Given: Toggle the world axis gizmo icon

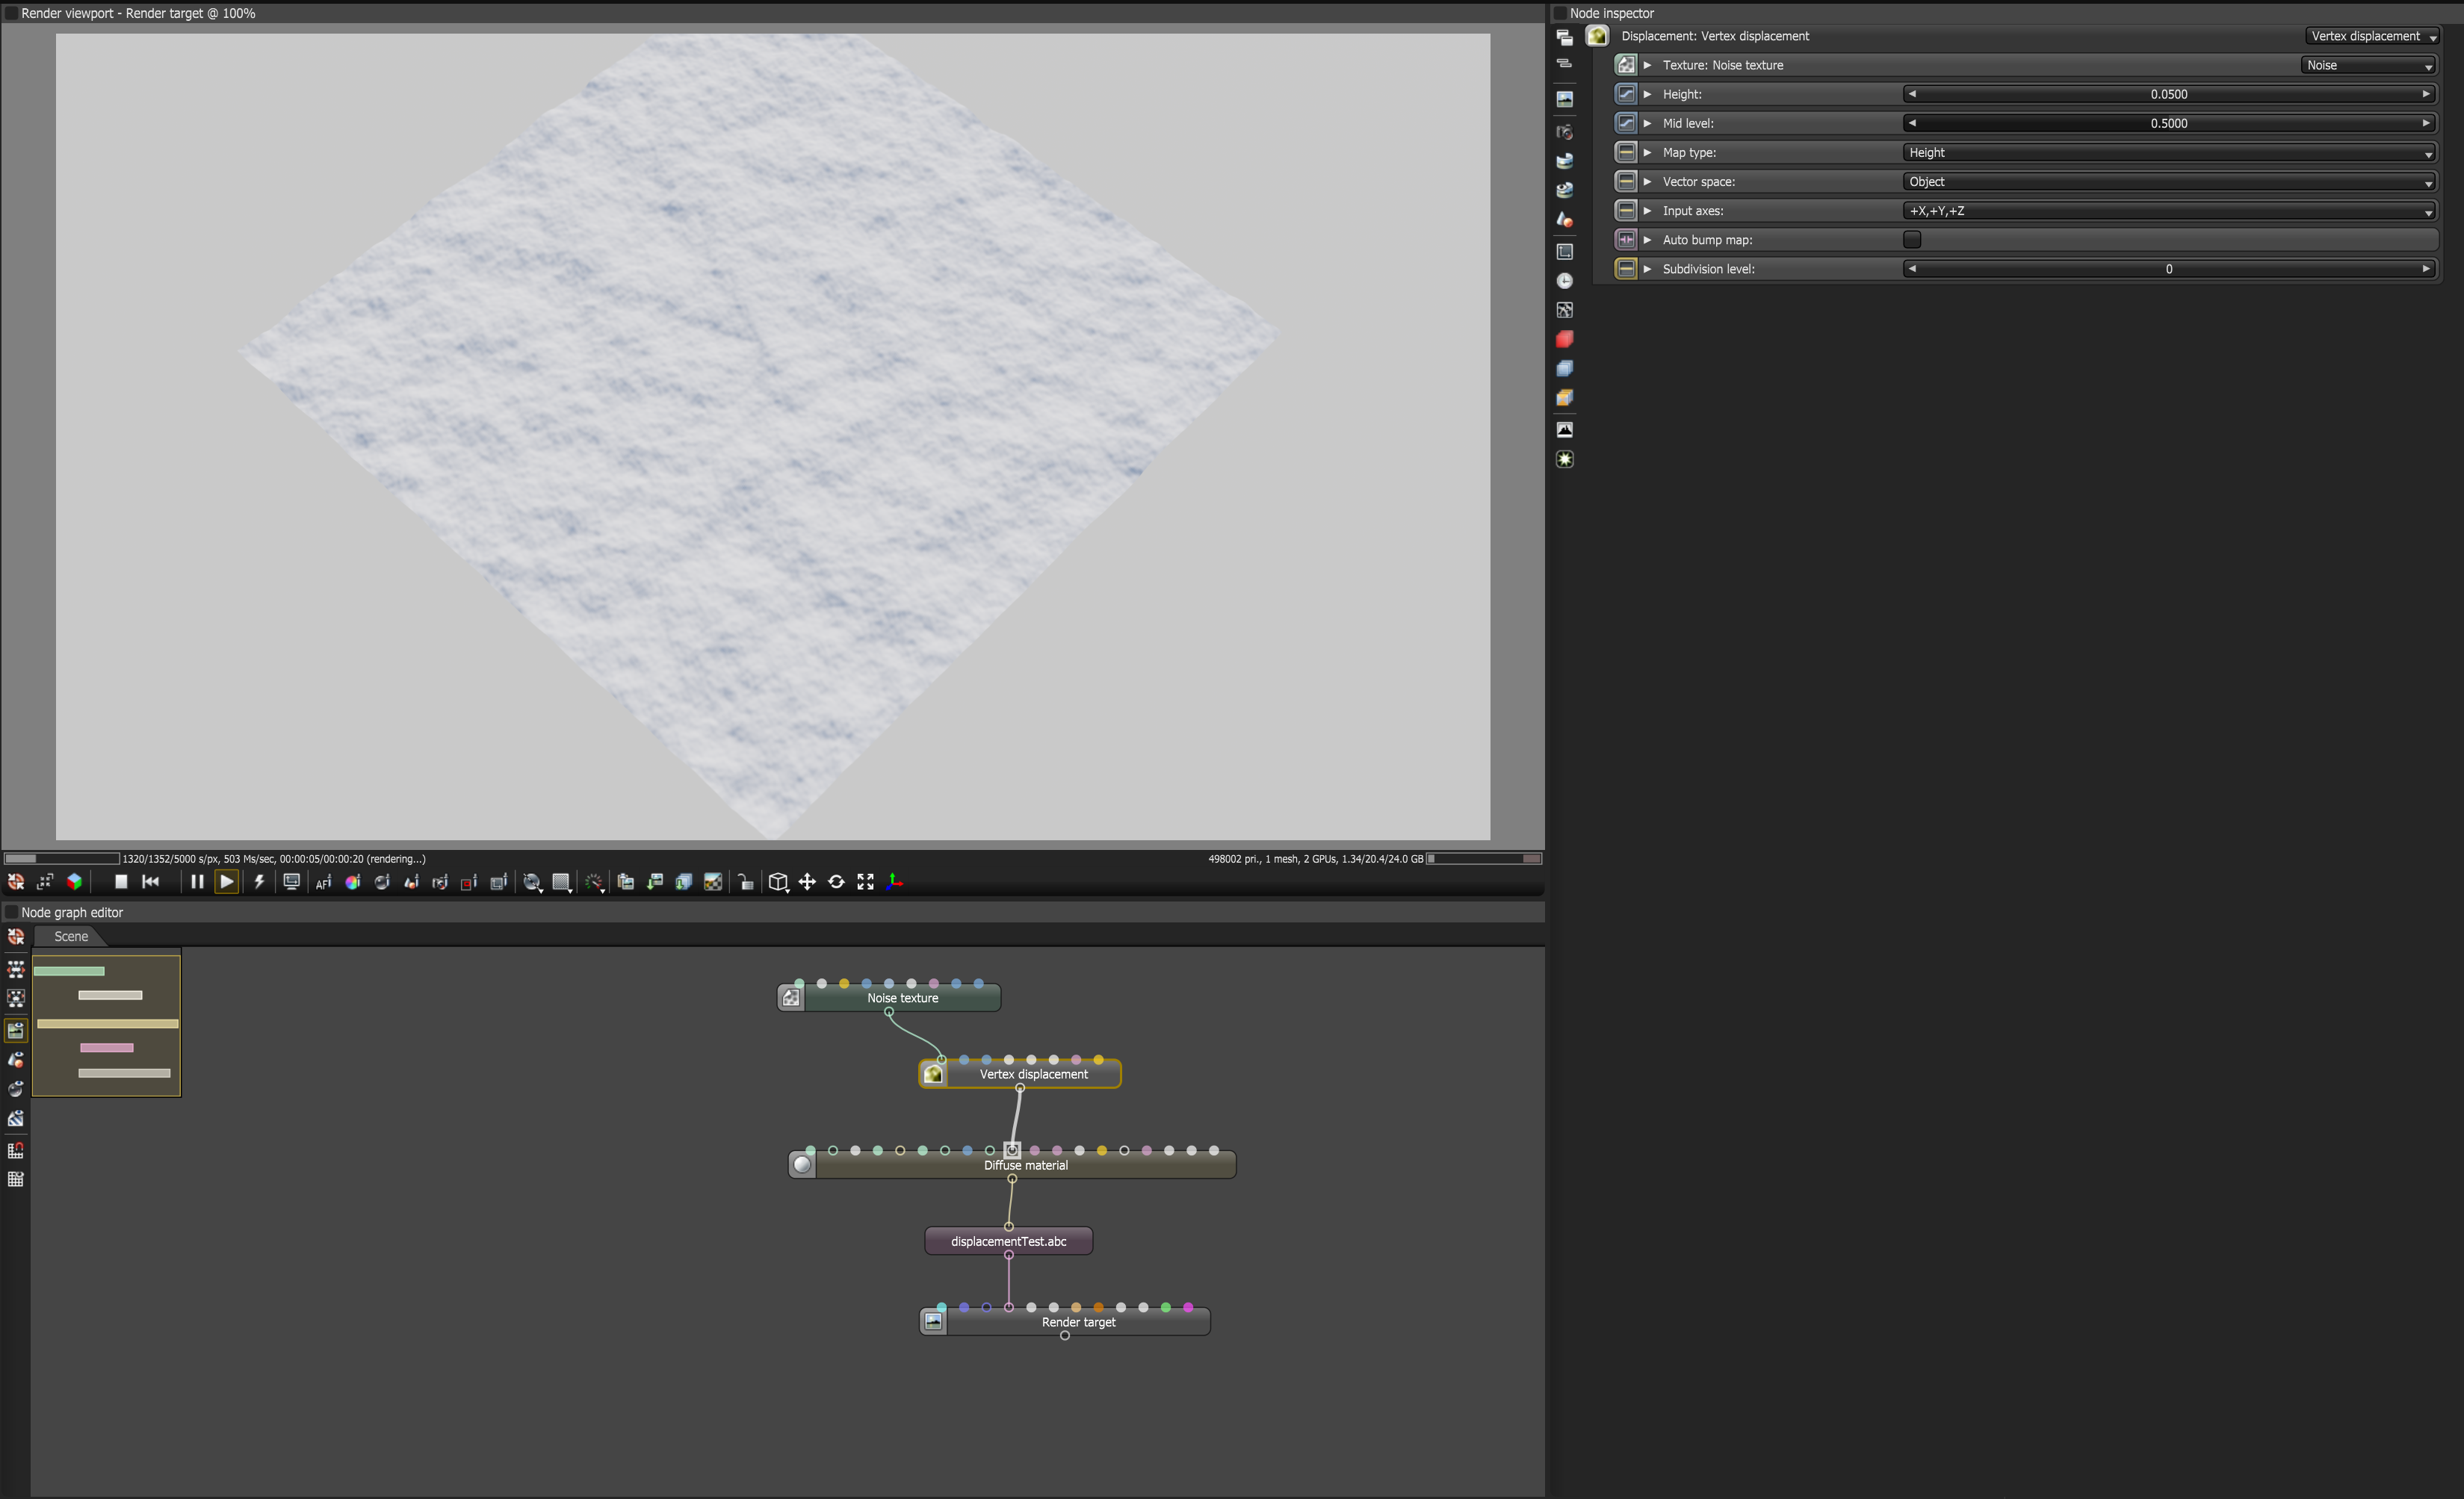Looking at the screenshot, I should (x=895, y=882).
